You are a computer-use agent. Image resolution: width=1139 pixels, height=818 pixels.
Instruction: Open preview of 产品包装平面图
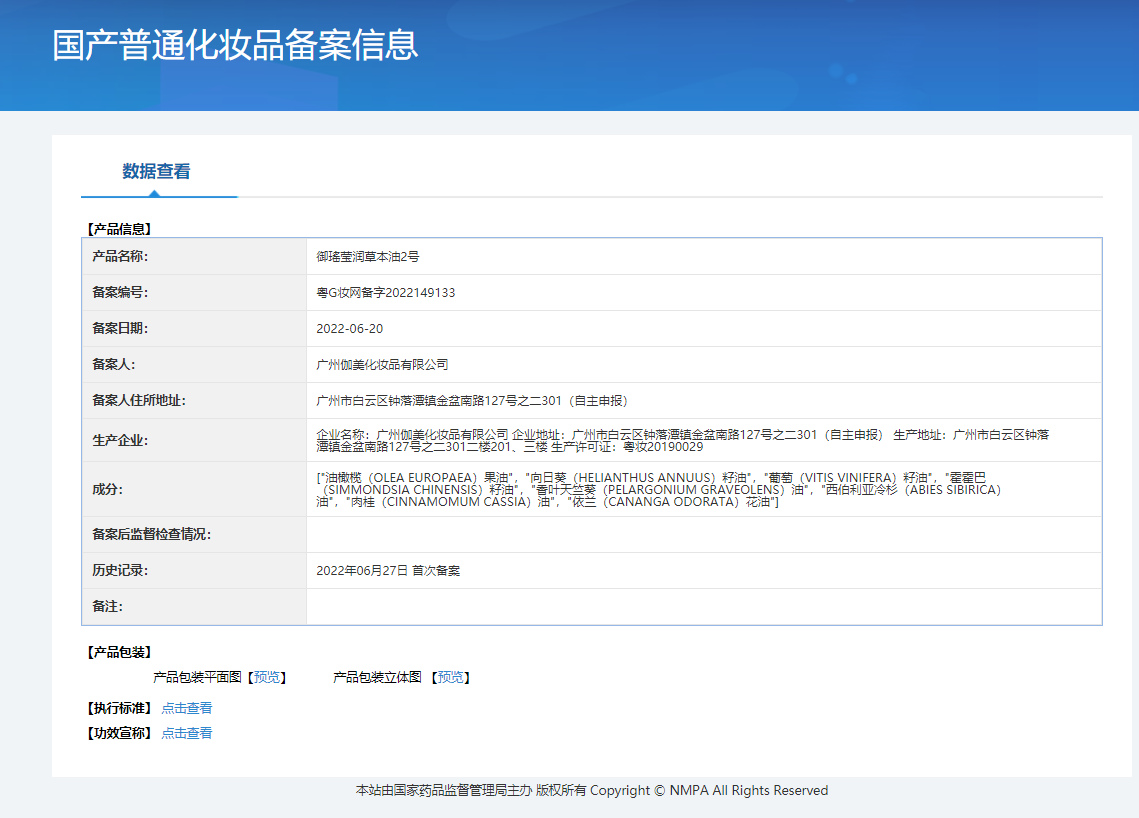click(267, 677)
